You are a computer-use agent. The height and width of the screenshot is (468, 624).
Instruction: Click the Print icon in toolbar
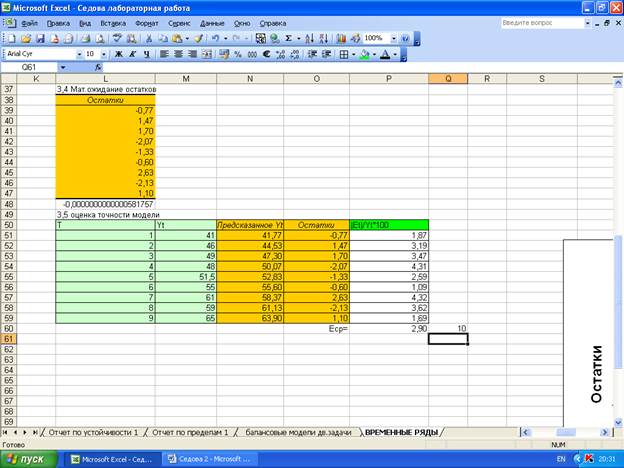click(85, 38)
